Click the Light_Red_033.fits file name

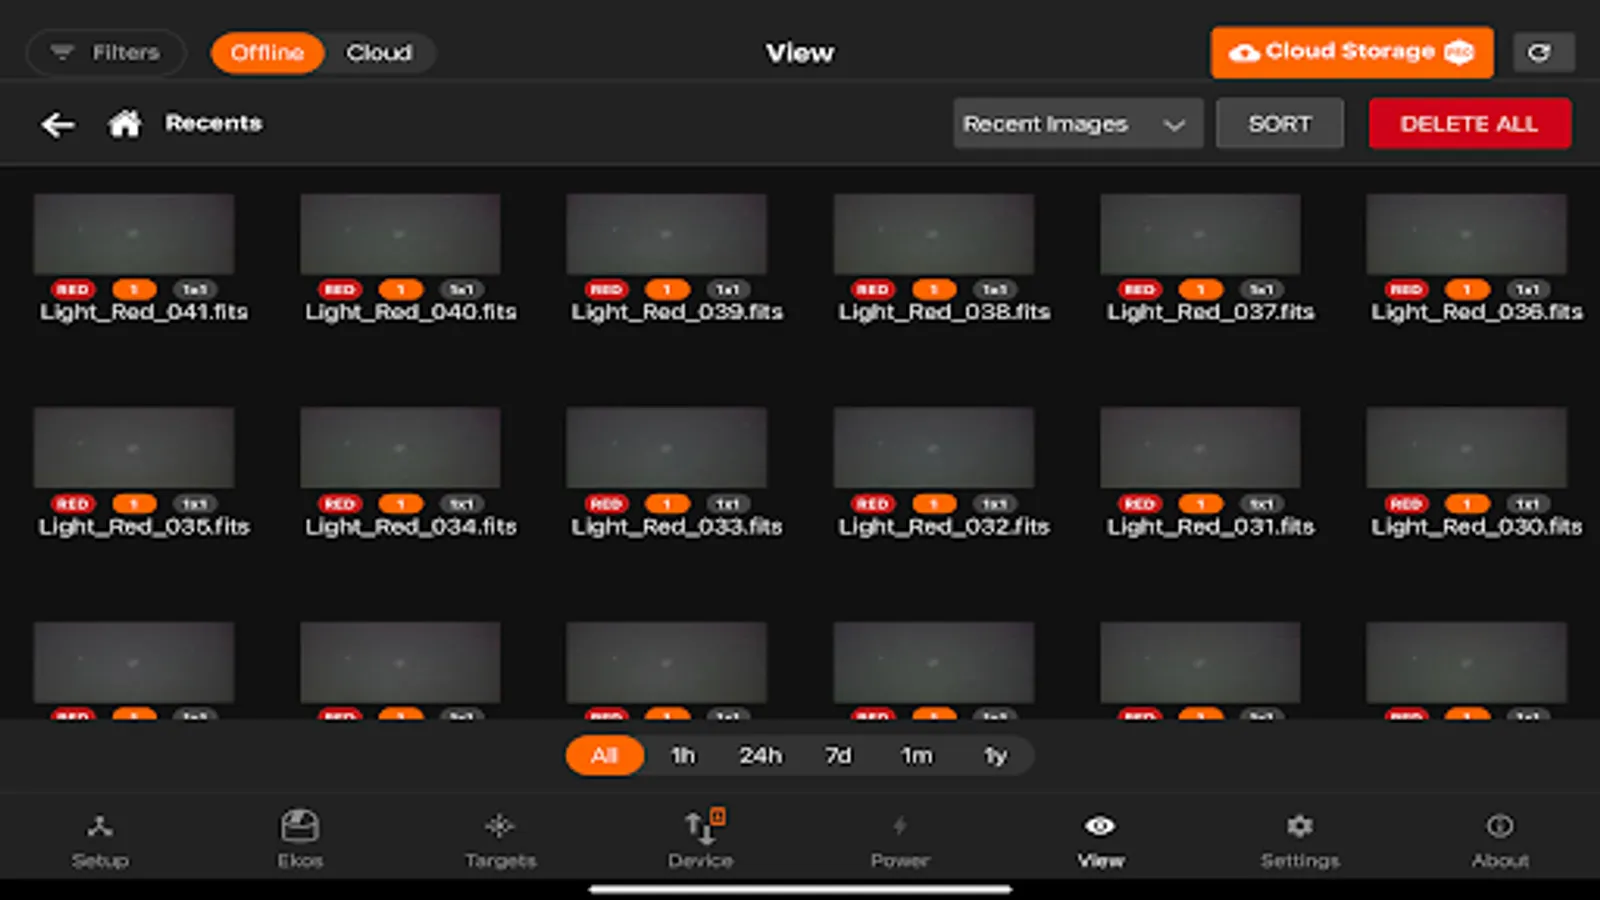(x=677, y=526)
